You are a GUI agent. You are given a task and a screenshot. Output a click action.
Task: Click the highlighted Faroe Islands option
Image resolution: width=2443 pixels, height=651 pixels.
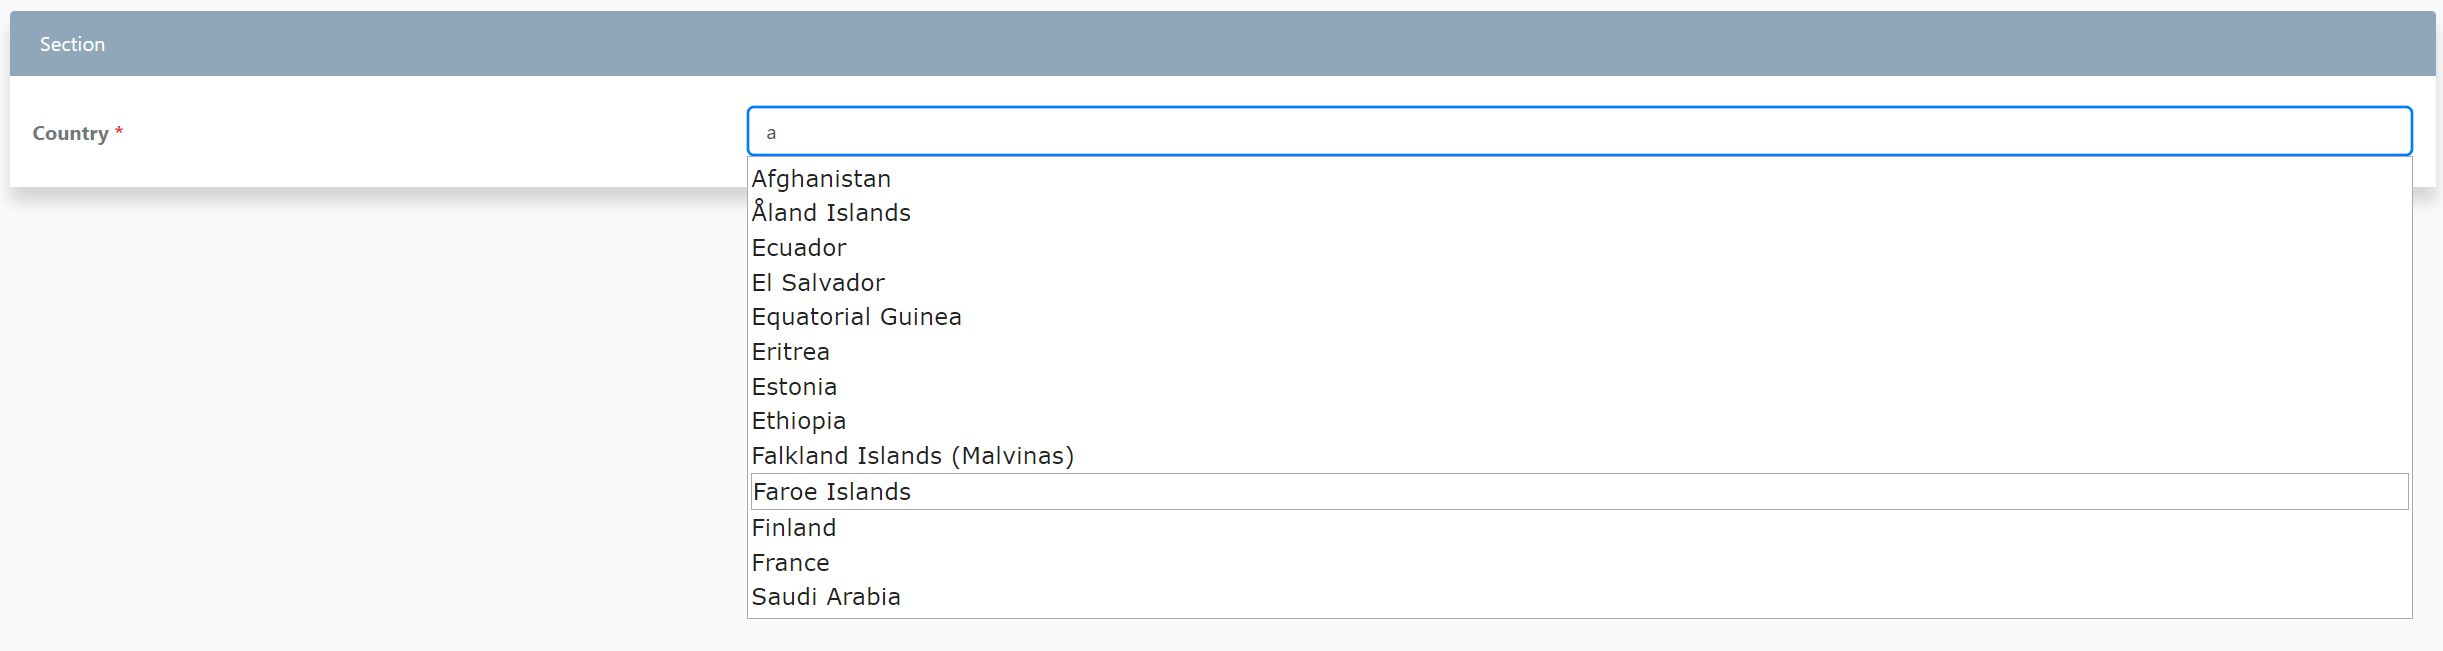[x=832, y=492]
